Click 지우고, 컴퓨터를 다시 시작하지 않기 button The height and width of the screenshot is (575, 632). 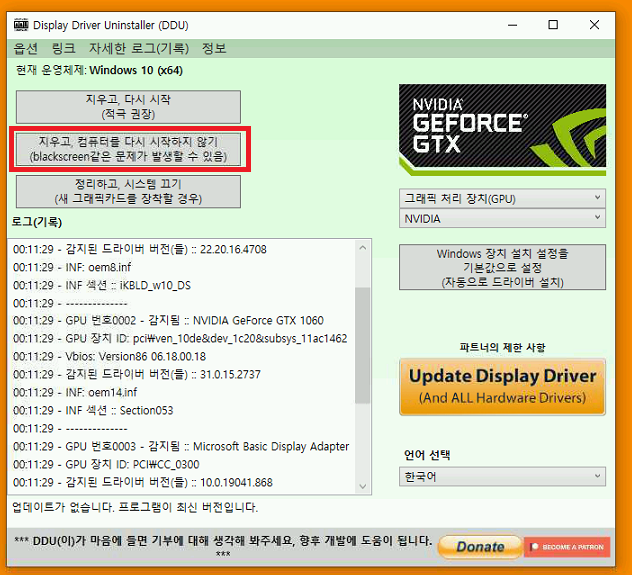click(x=128, y=149)
